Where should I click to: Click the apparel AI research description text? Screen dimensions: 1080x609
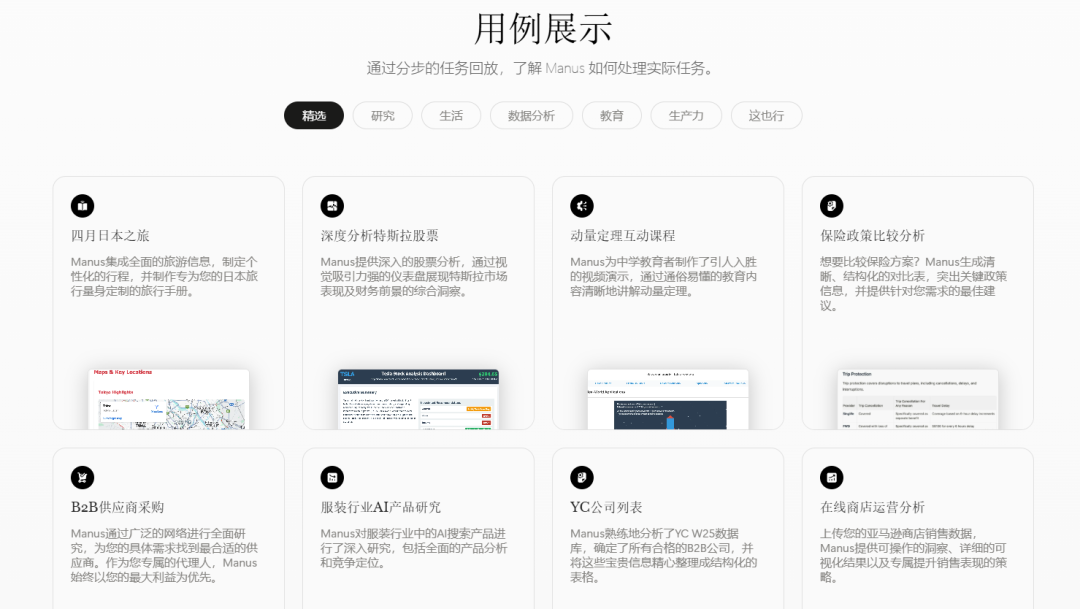pyautogui.click(x=414, y=548)
